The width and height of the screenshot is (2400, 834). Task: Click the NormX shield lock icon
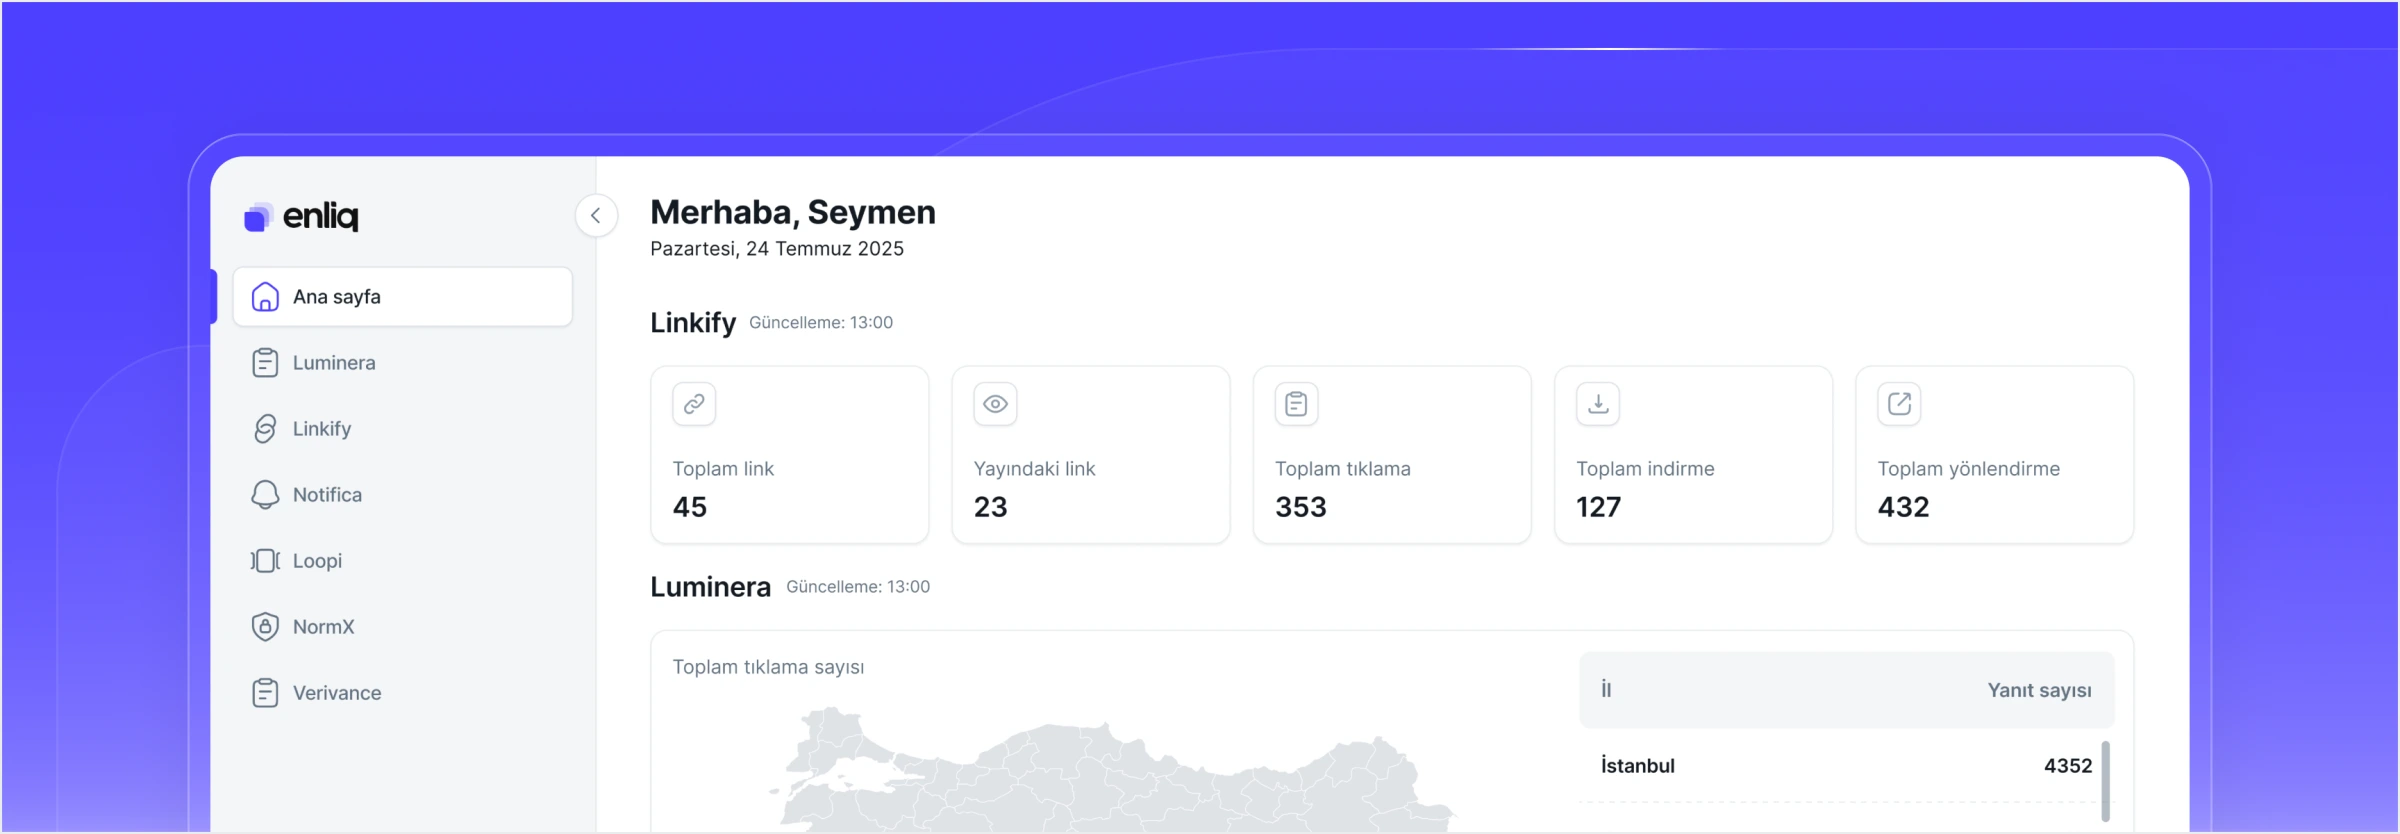point(265,627)
